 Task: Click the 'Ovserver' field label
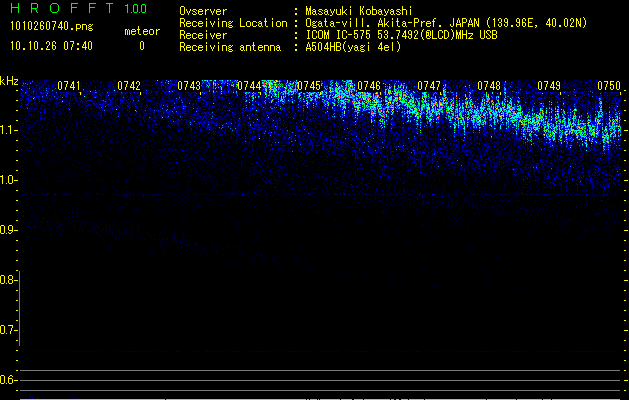pos(203,11)
